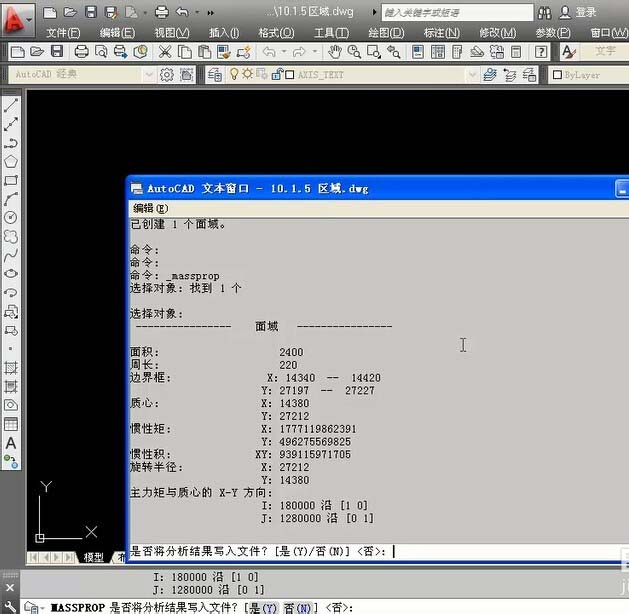Click the Match Properties brush icon
This screenshot has width=629, height=614.
(224, 52)
